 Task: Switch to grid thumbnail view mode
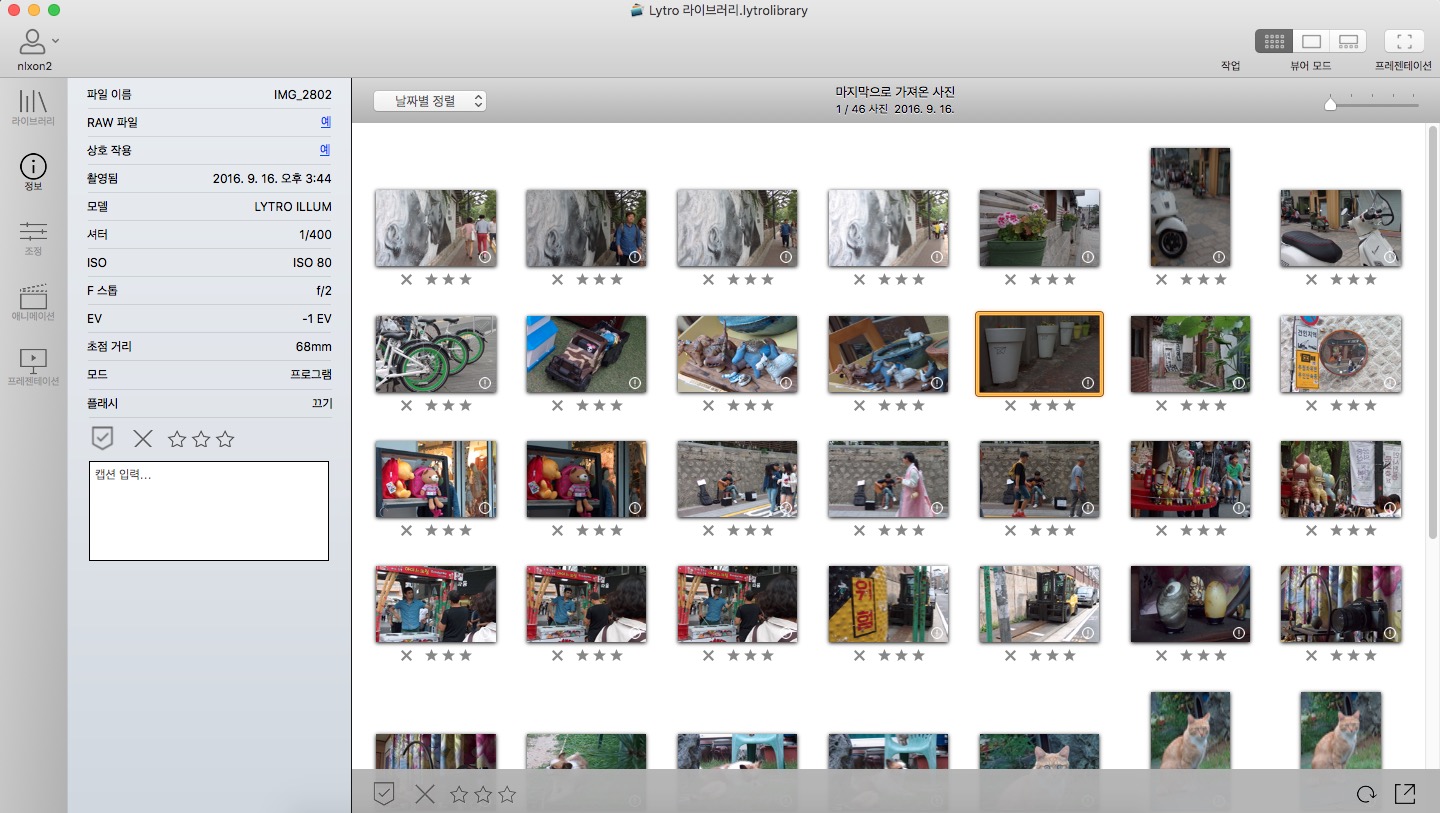(x=1274, y=41)
